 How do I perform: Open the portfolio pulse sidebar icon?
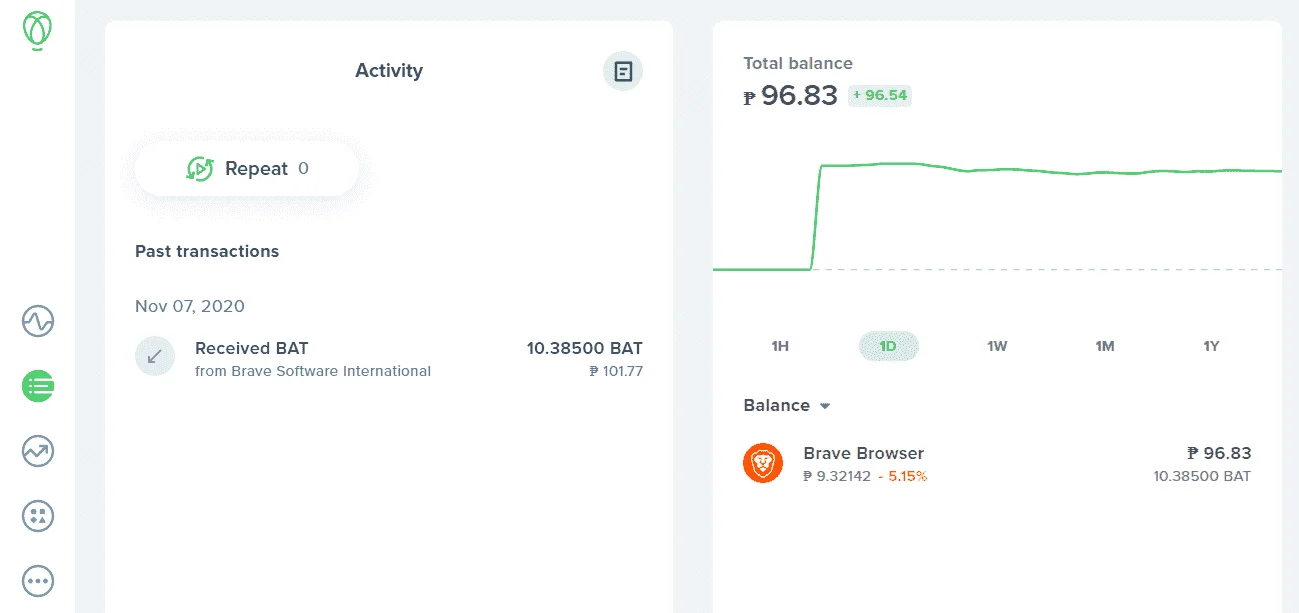pyautogui.click(x=38, y=322)
